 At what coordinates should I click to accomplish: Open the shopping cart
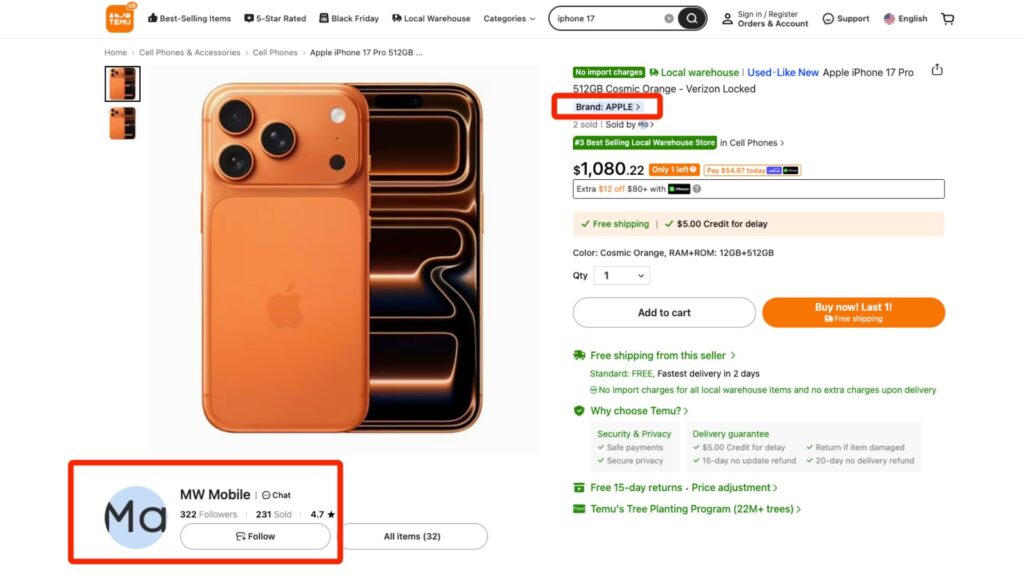(x=947, y=18)
